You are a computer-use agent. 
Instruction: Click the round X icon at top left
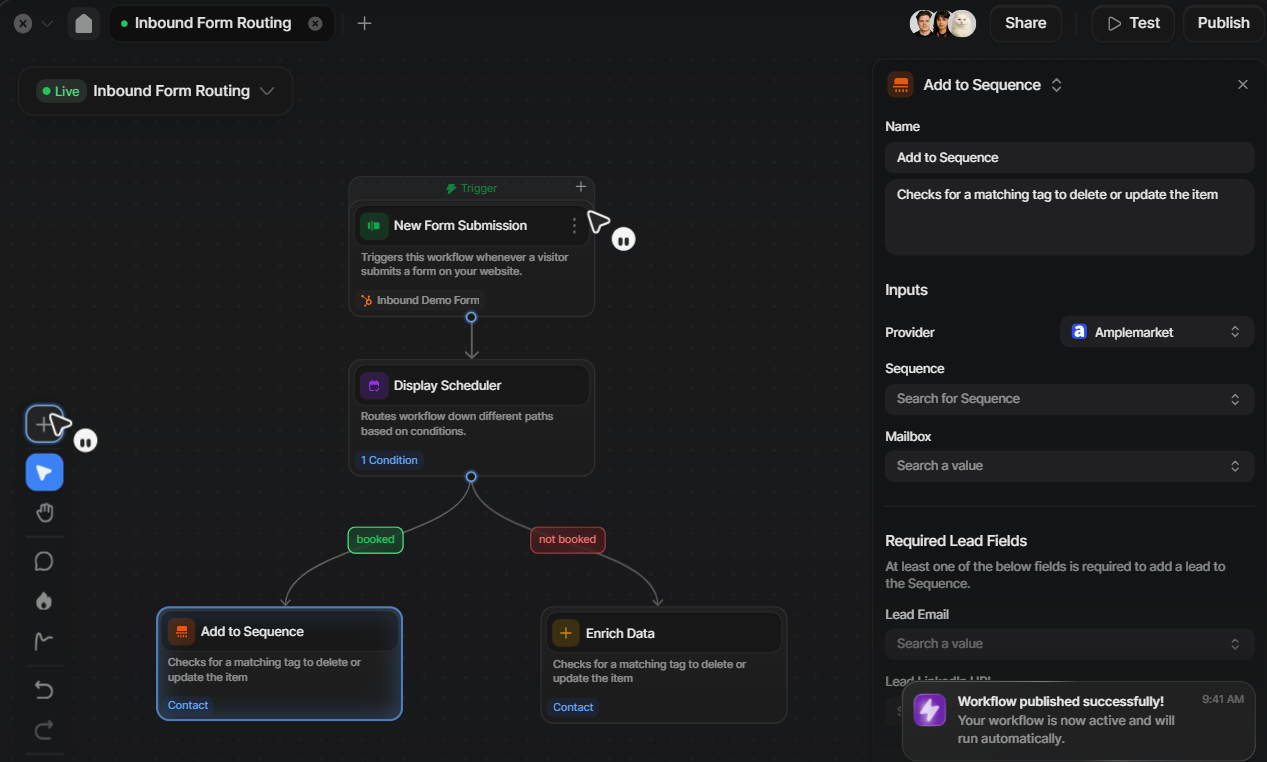coord(23,23)
